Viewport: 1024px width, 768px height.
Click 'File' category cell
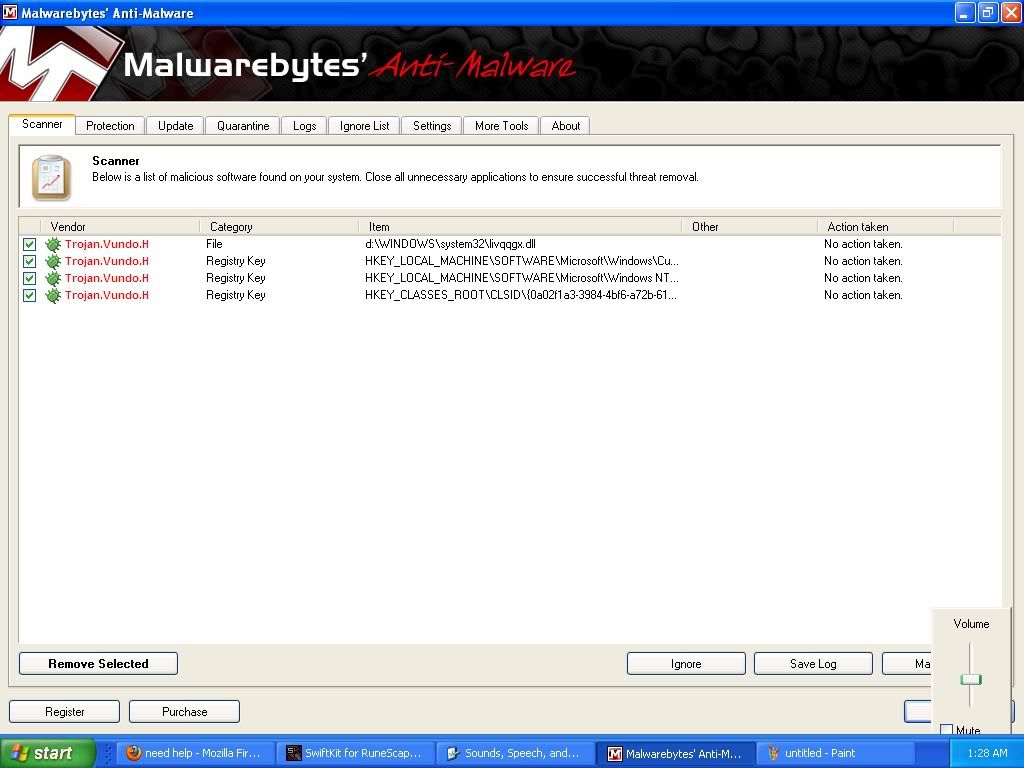click(214, 244)
